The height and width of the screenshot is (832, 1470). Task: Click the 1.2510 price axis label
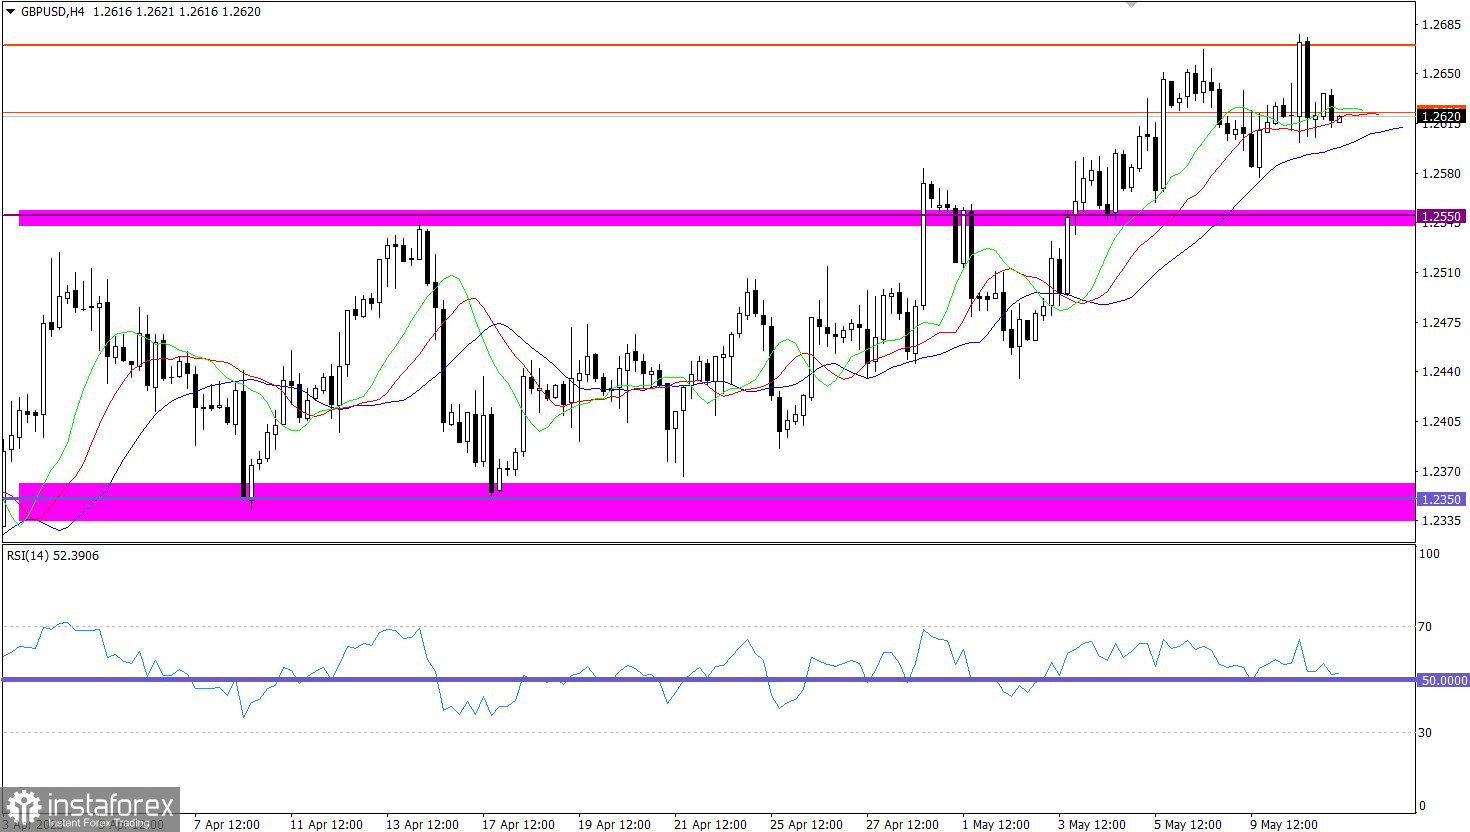(1440, 273)
